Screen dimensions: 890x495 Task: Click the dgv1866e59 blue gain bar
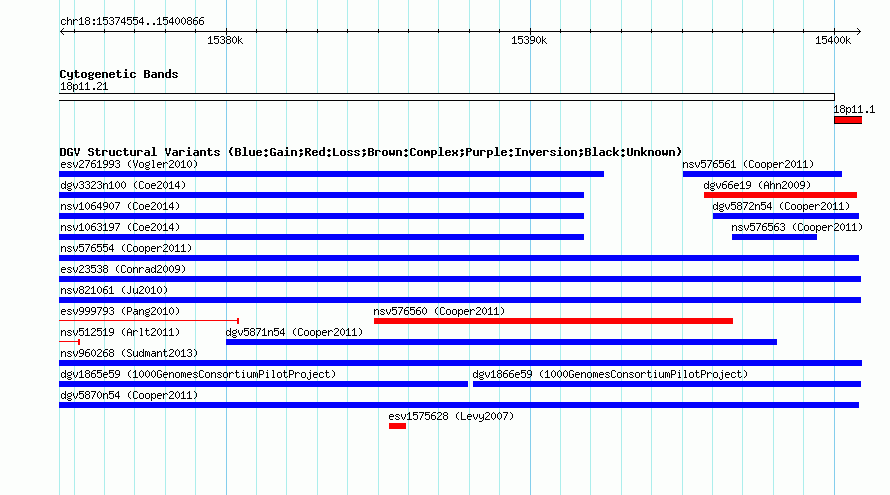(x=667, y=384)
